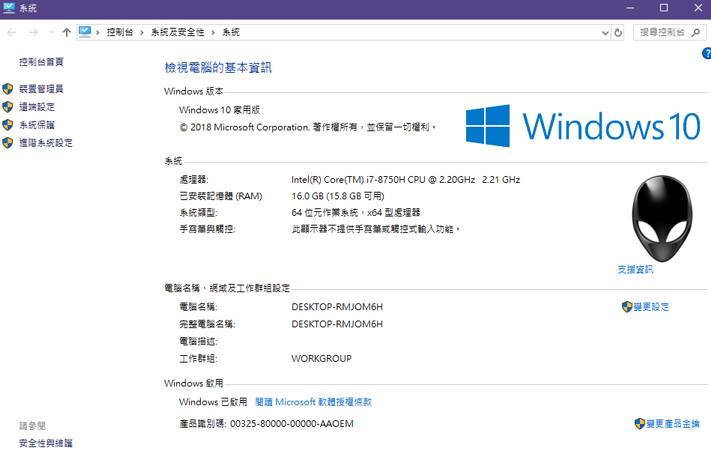Open Help via blue question icon
This screenshot has width=711, height=463.
click(706, 53)
